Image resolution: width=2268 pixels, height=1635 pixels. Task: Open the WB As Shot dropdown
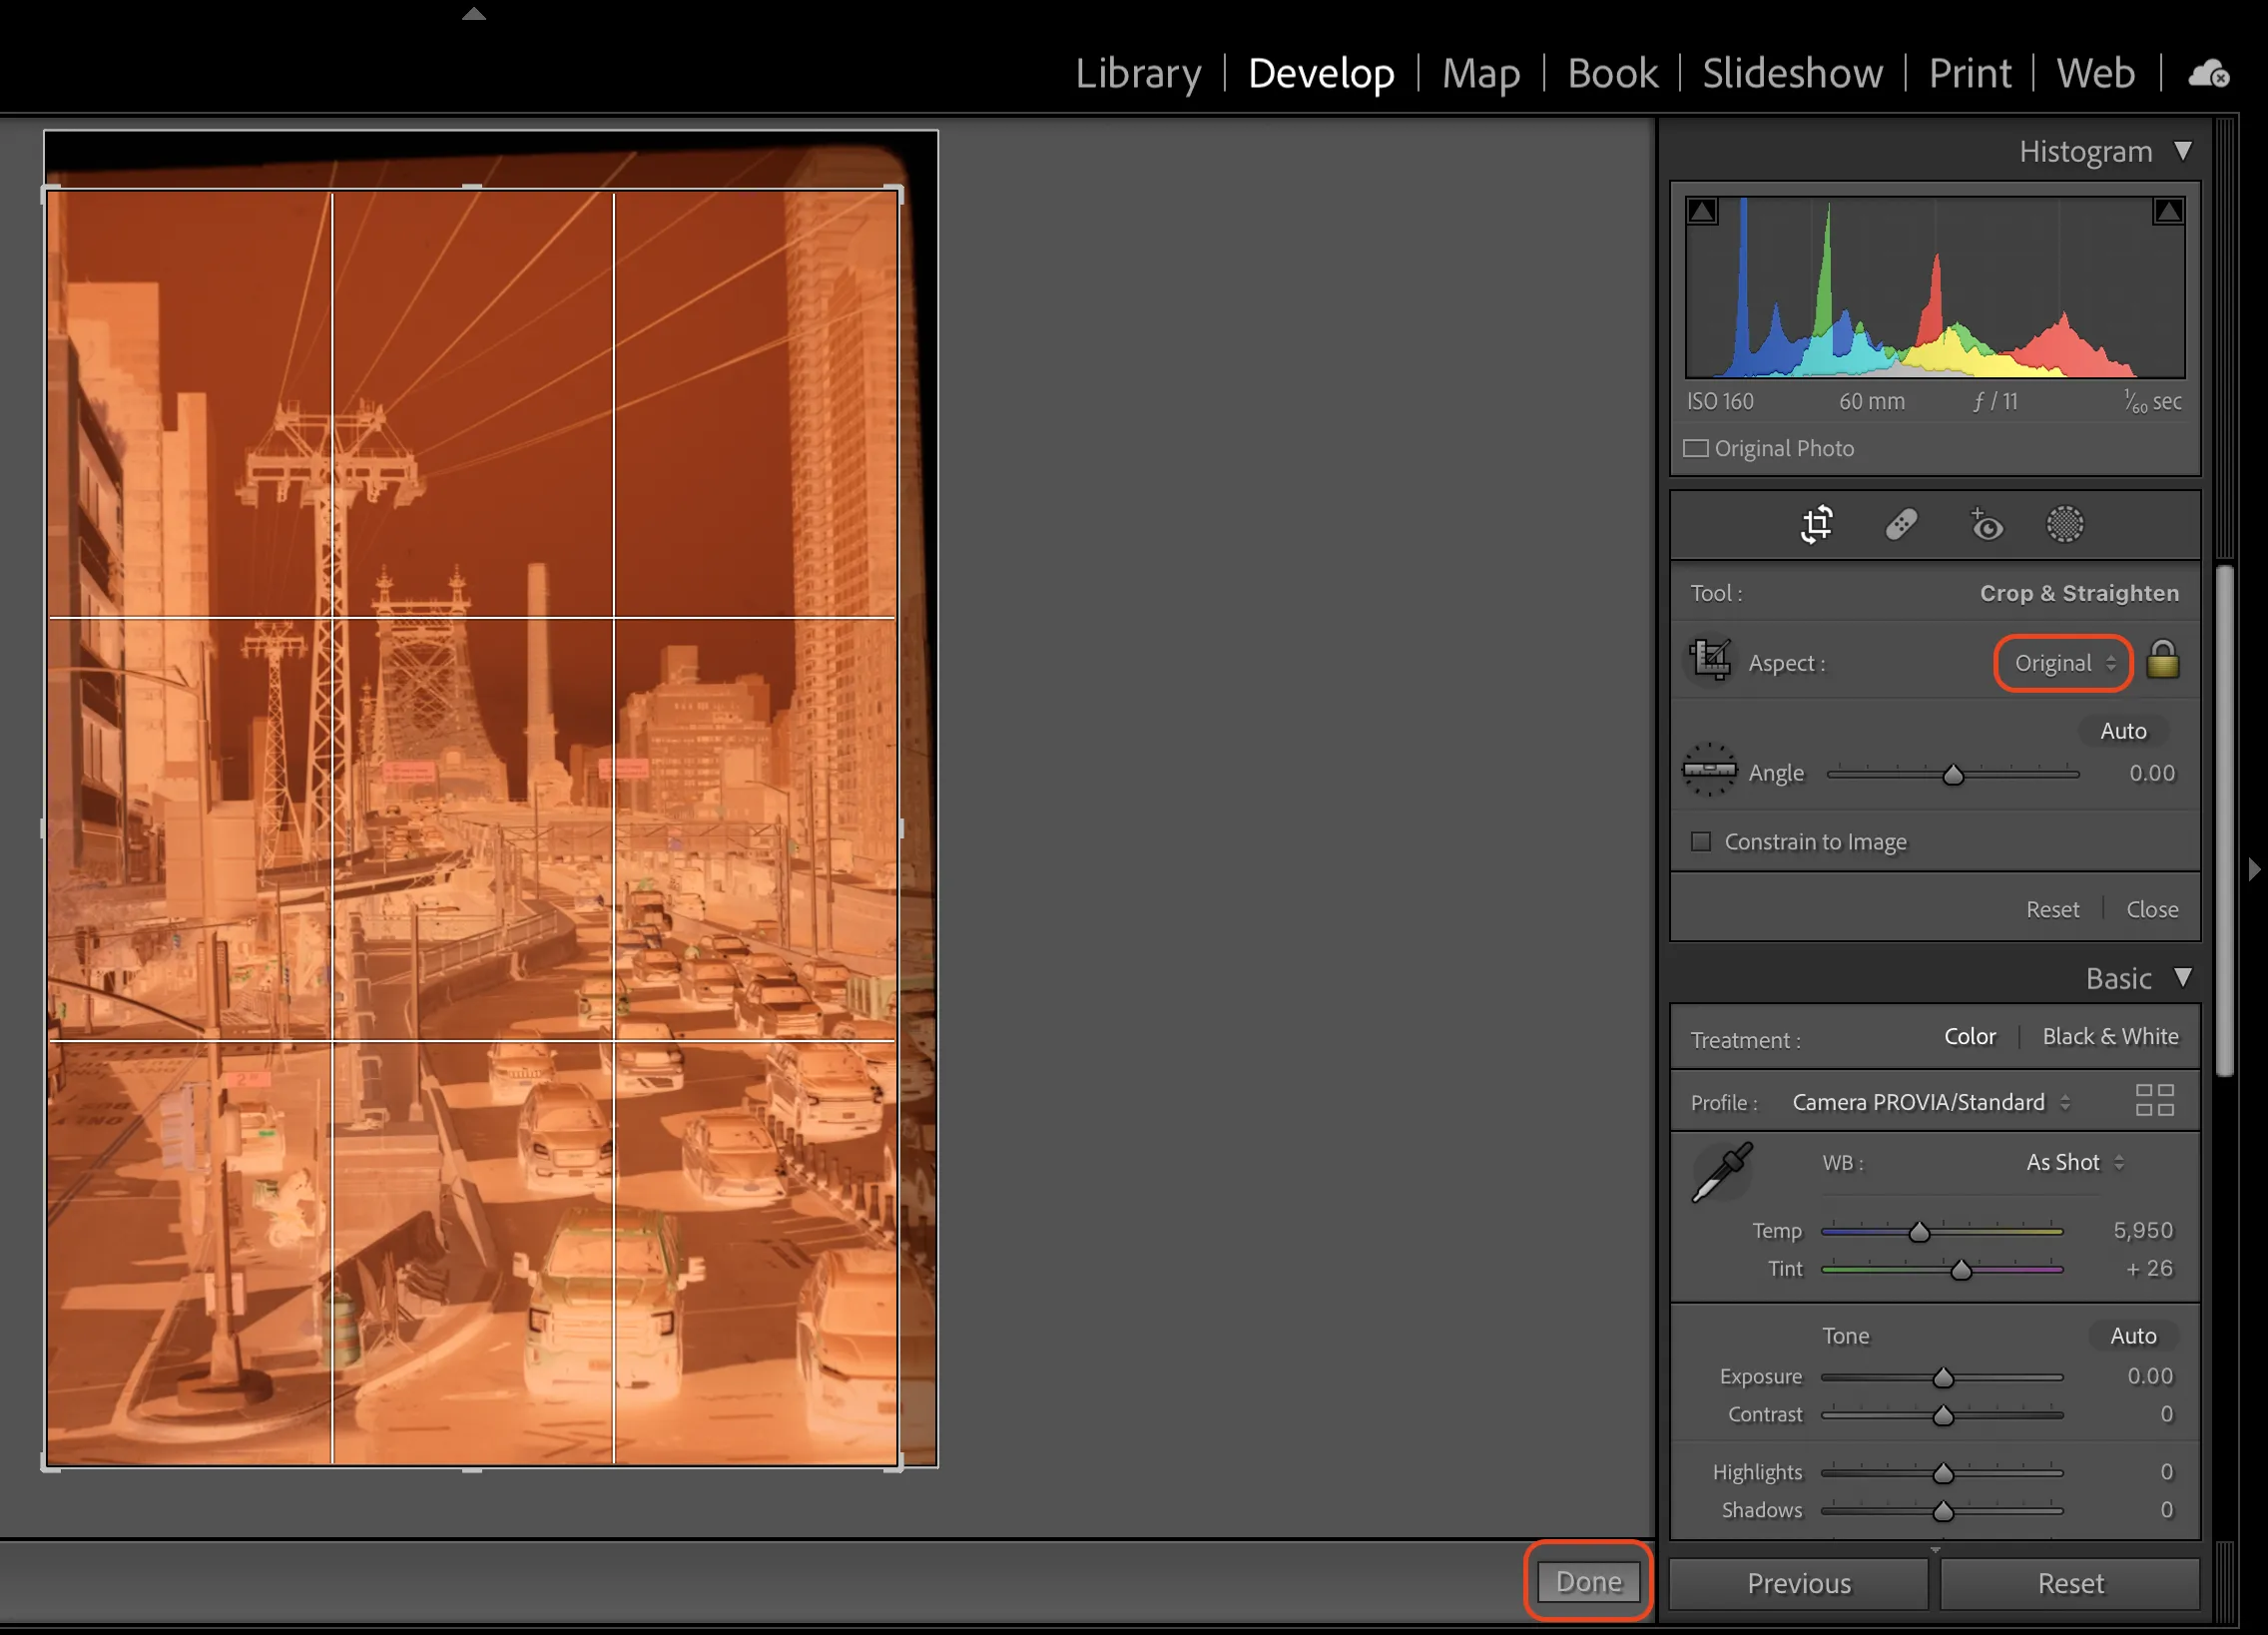[x=2074, y=1162]
